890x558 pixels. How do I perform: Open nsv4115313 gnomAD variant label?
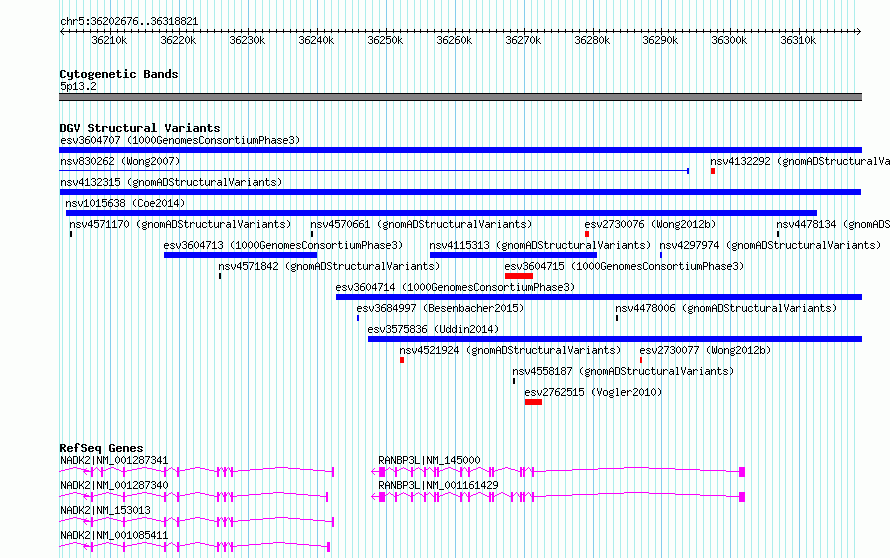pos(540,245)
